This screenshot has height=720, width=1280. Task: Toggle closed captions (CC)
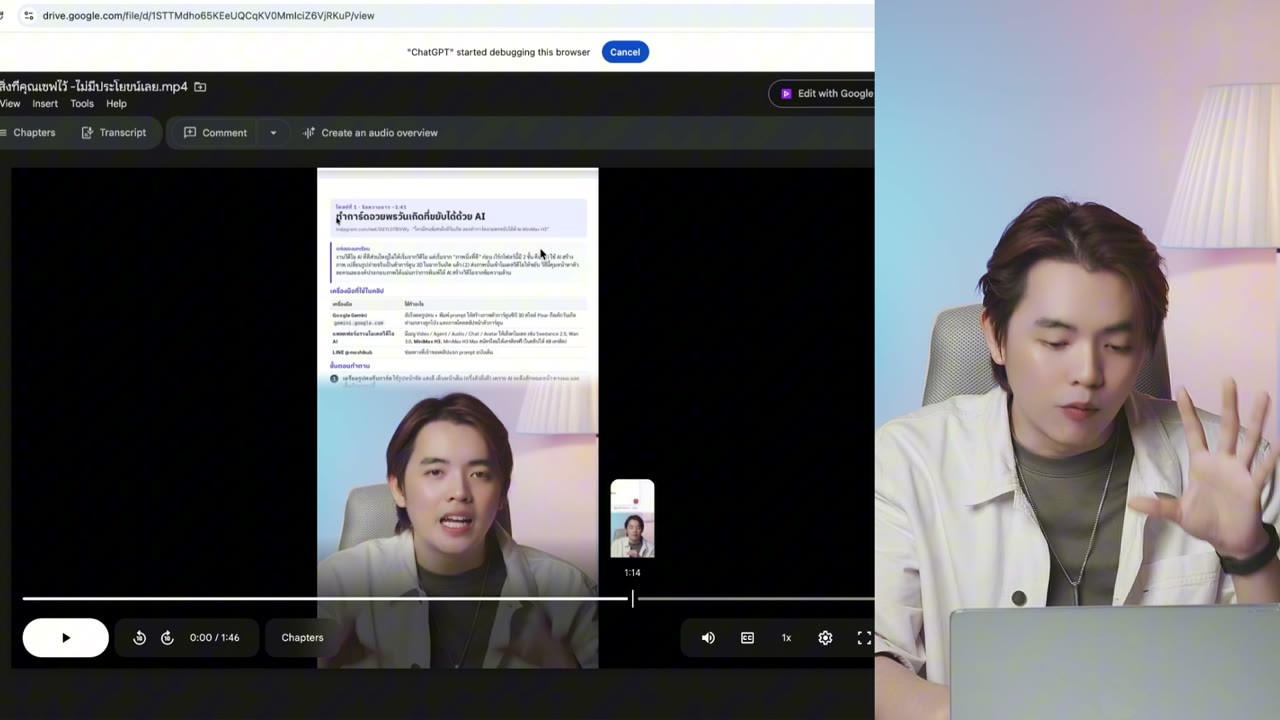[x=747, y=638]
